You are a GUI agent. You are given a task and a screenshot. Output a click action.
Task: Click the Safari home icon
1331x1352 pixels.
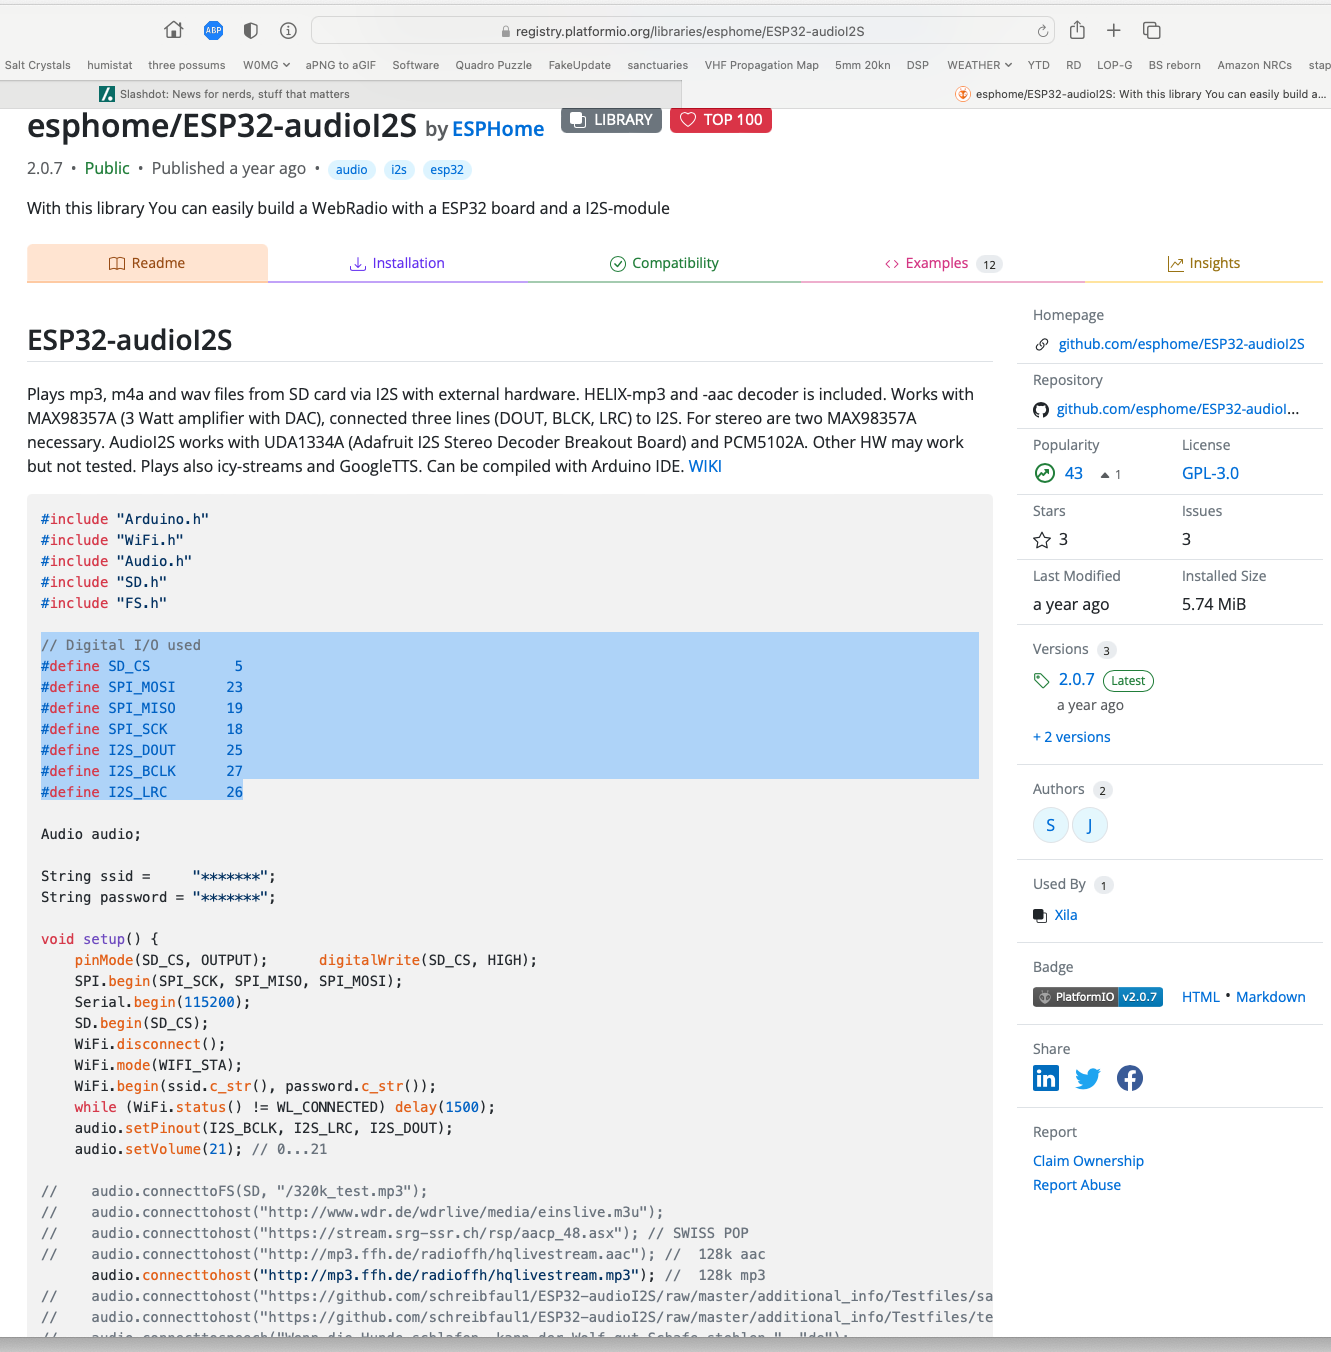(x=174, y=30)
